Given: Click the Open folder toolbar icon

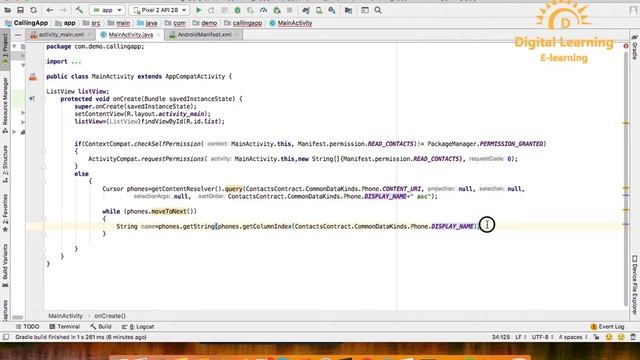Looking at the screenshot, I should tap(7, 10).
